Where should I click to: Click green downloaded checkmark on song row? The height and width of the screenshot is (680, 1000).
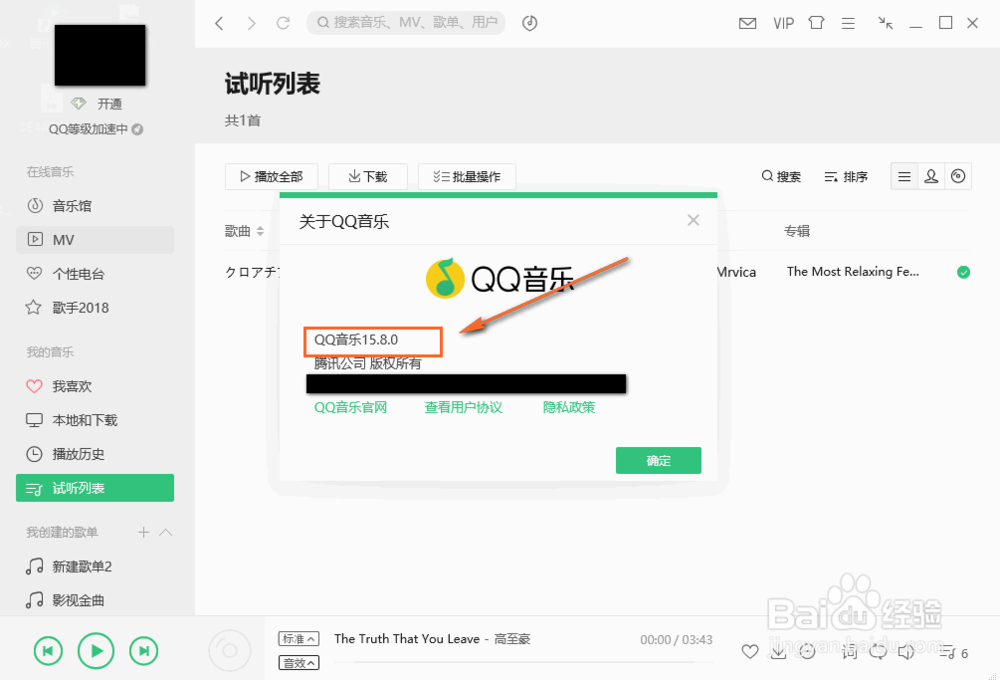[x=964, y=272]
